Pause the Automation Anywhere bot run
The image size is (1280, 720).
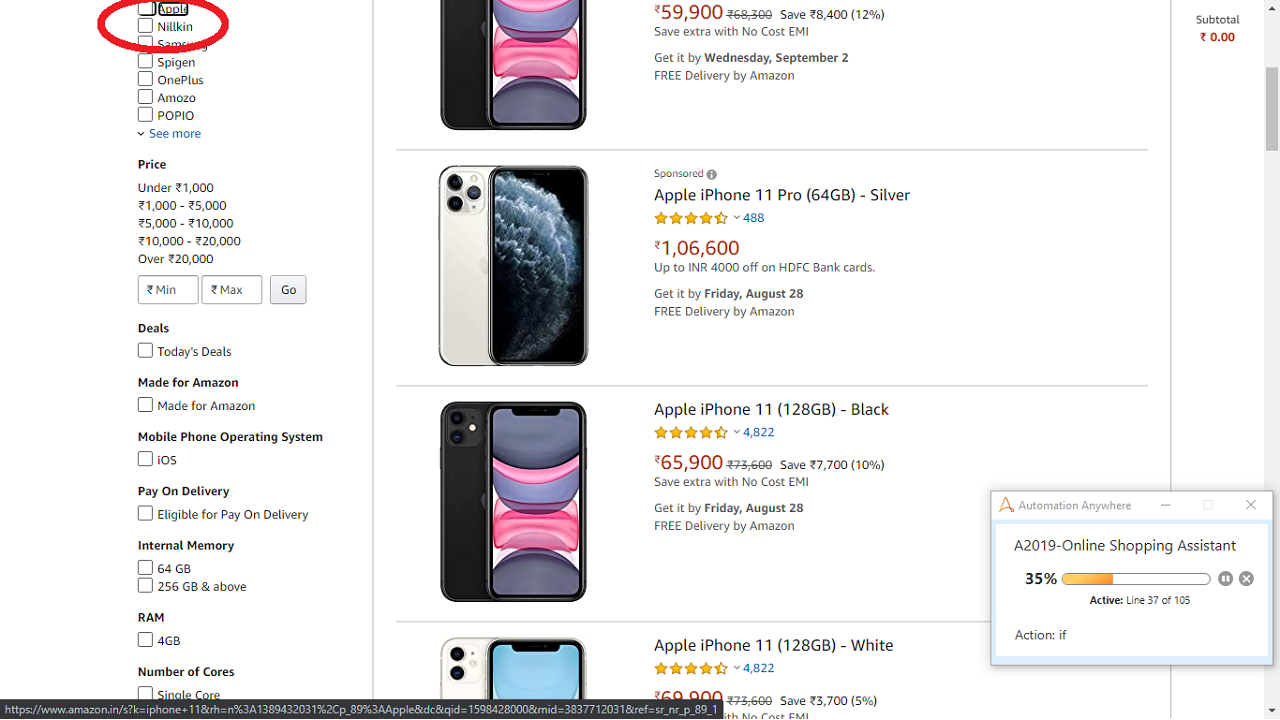coord(1226,579)
